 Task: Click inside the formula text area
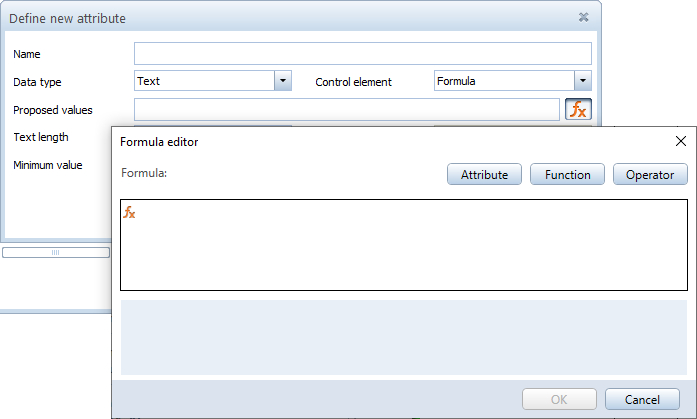pyautogui.click(x=403, y=250)
